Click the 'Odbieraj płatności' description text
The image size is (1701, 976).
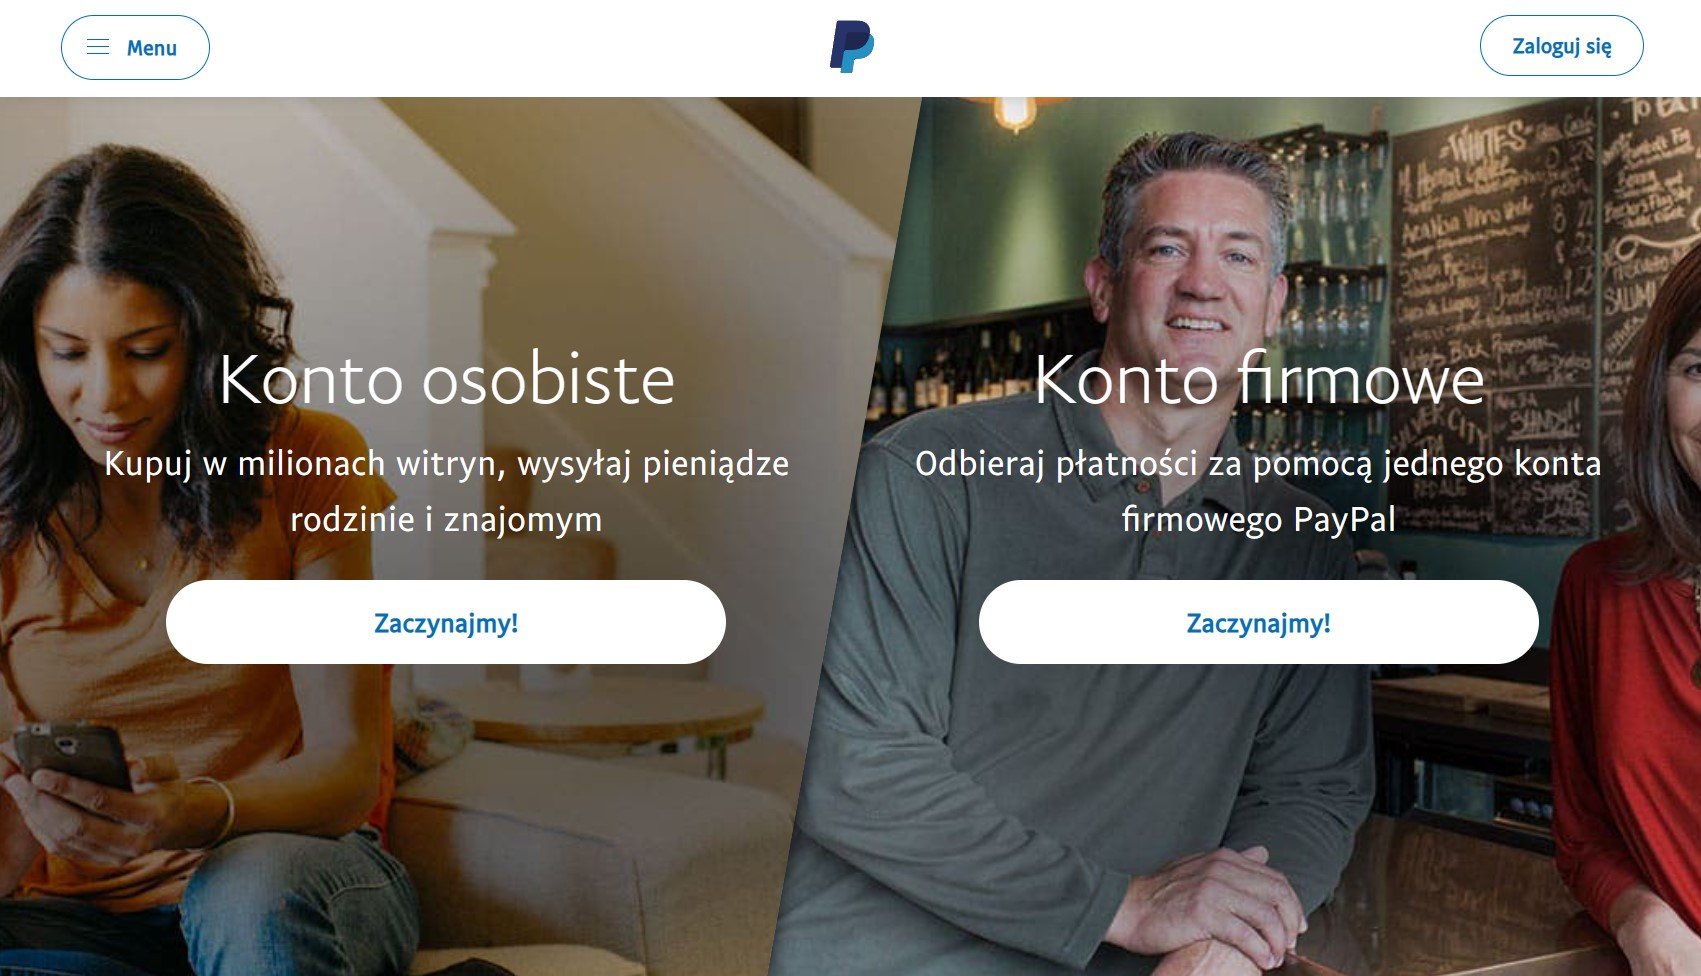(1258, 464)
